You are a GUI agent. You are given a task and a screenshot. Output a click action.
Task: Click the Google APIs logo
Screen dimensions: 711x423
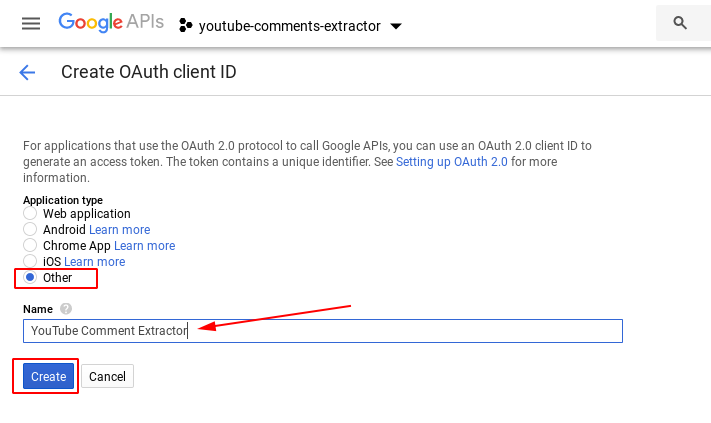[111, 23]
